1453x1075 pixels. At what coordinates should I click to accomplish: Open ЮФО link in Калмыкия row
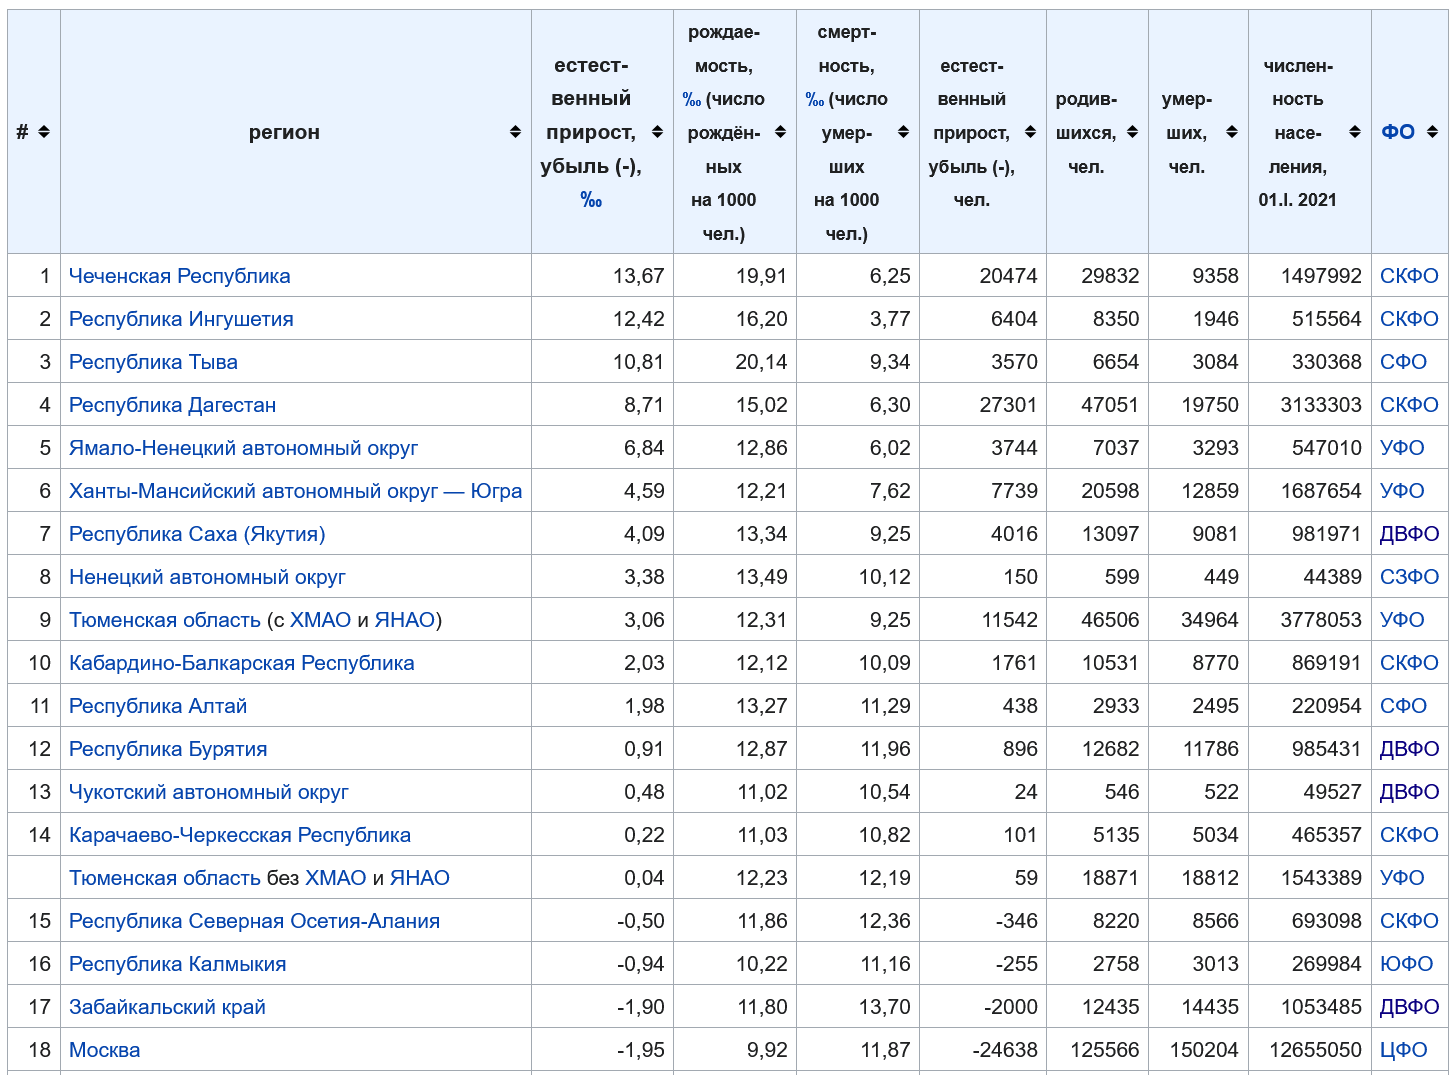(1406, 964)
